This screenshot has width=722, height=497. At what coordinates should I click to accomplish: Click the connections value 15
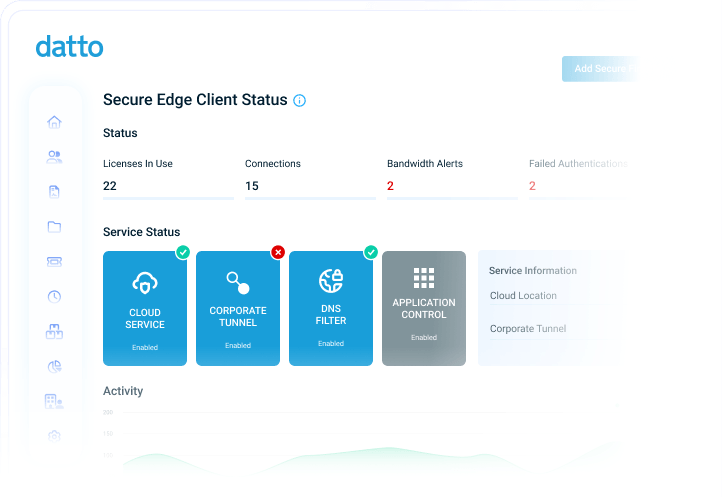pyautogui.click(x=252, y=186)
